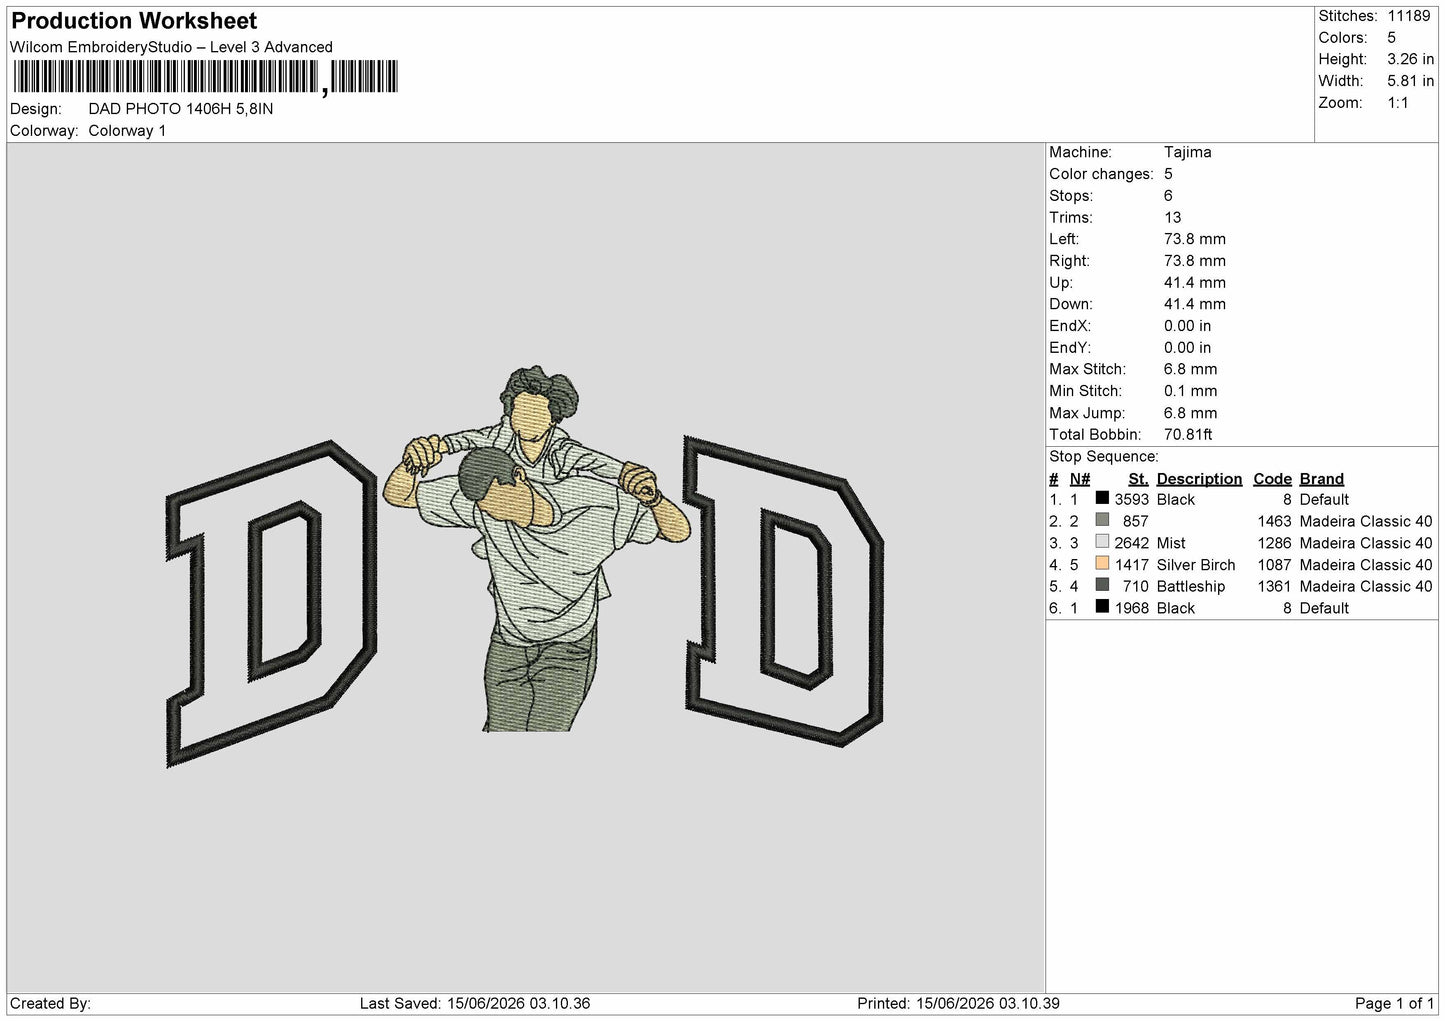1445x1021 pixels.
Task: Click the EndX value '0.00 in'
Action: (x=1187, y=326)
